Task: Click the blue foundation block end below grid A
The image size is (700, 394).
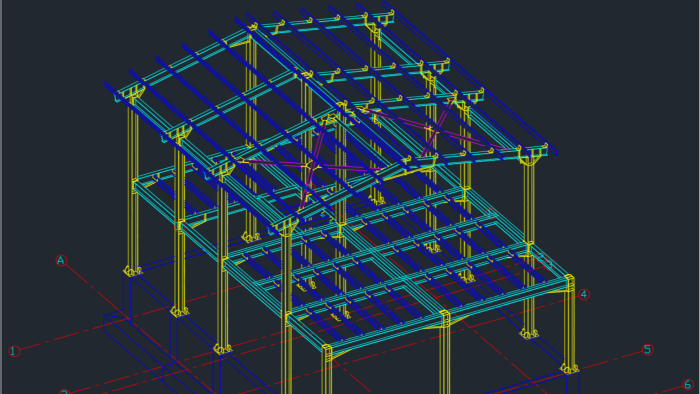Action: pos(114,324)
